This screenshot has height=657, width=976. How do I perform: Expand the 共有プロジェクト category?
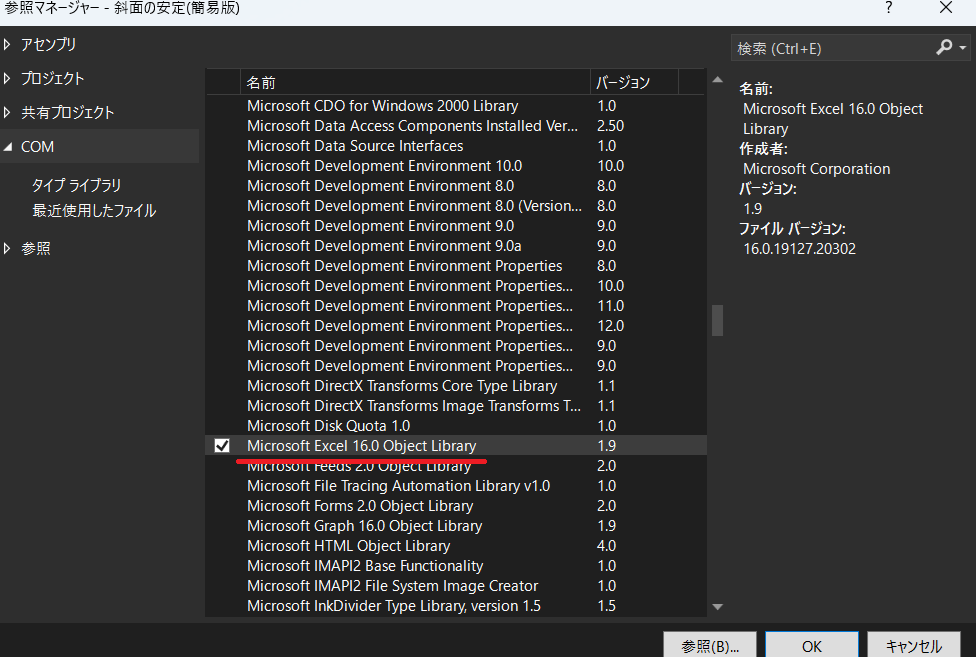click(x=9, y=113)
